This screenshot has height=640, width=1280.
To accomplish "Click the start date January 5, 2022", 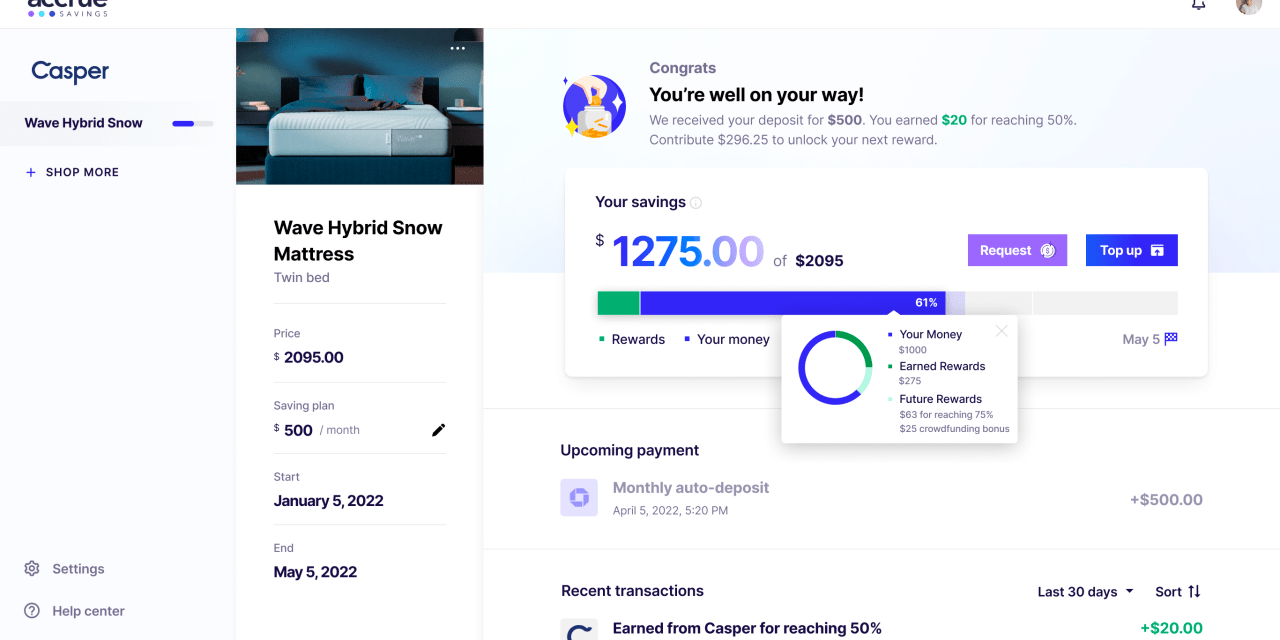I will pyautogui.click(x=329, y=501).
